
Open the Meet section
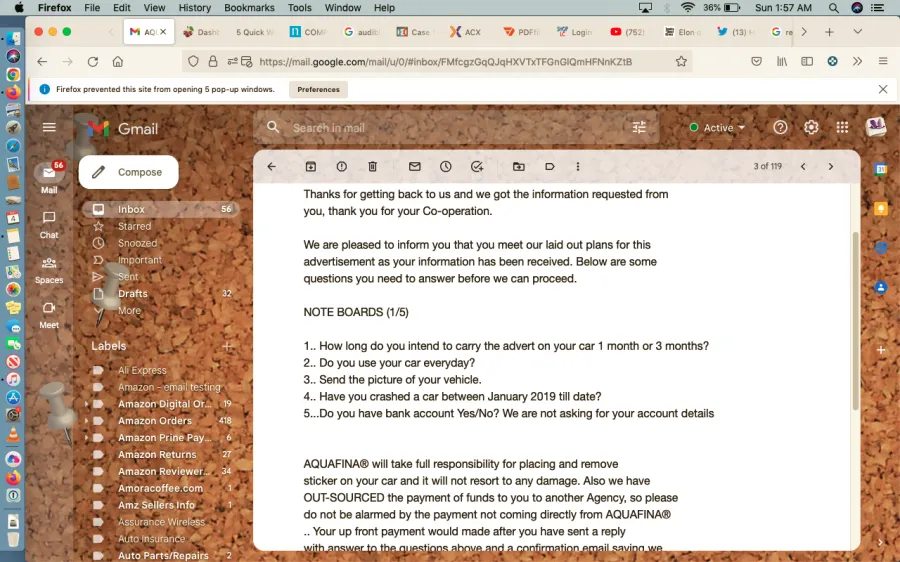pyautogui.click(x=49, y=315)
